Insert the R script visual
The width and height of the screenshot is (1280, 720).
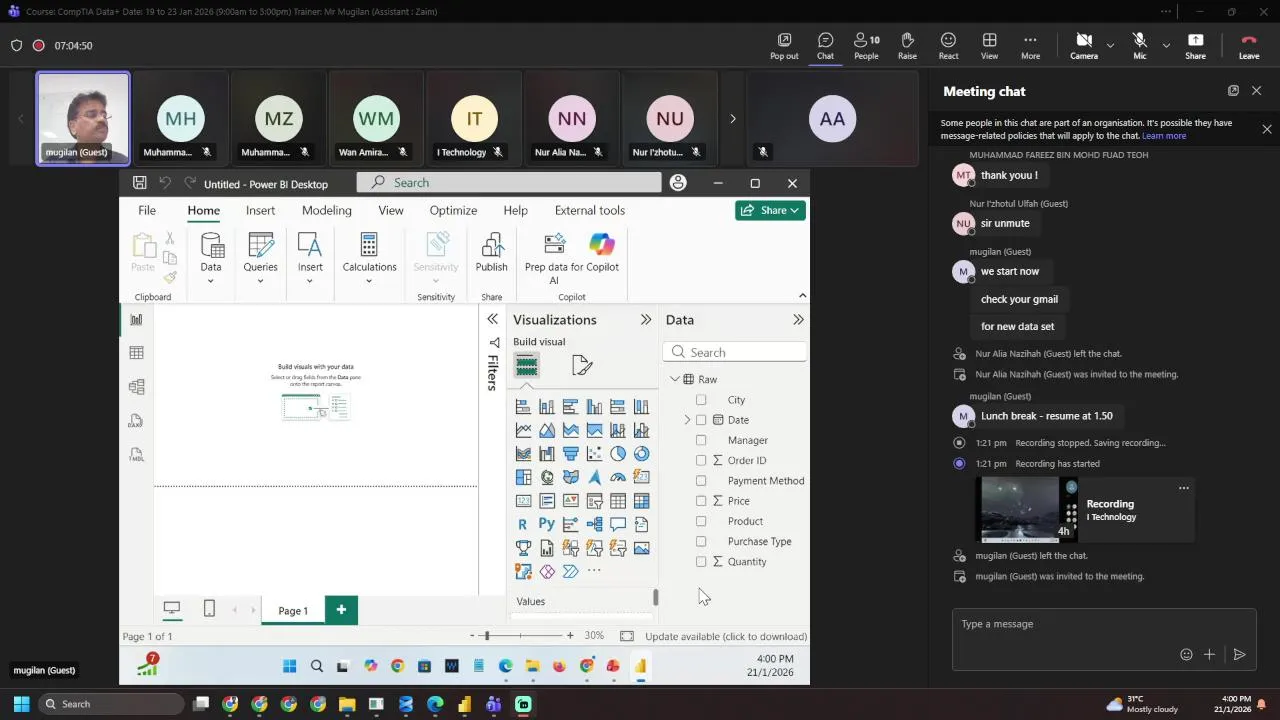pos(523,524)
